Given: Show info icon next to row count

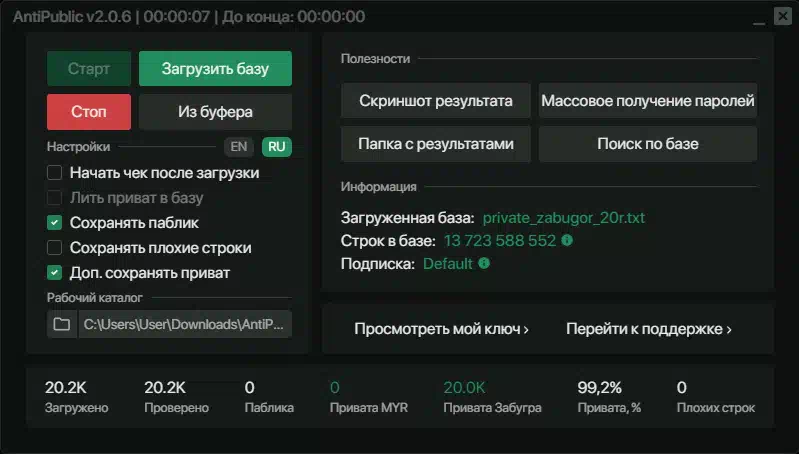Looking at the screenshot, I should (567, 240).
